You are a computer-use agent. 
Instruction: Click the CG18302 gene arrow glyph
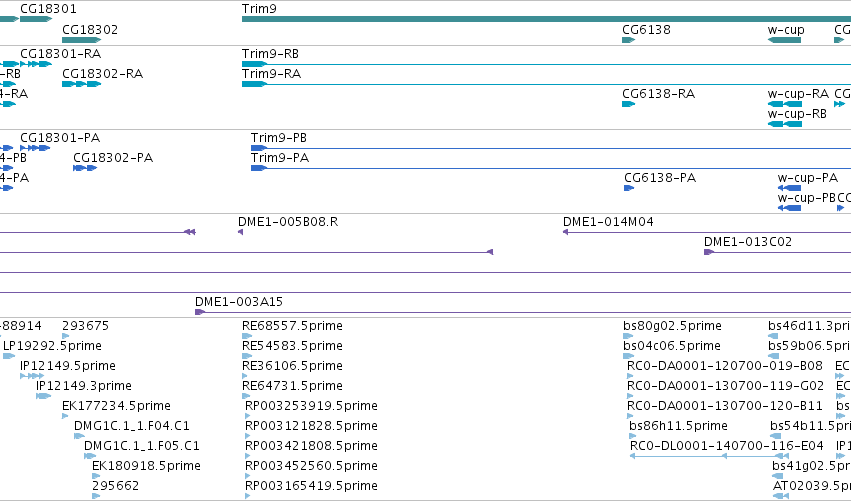81,40
